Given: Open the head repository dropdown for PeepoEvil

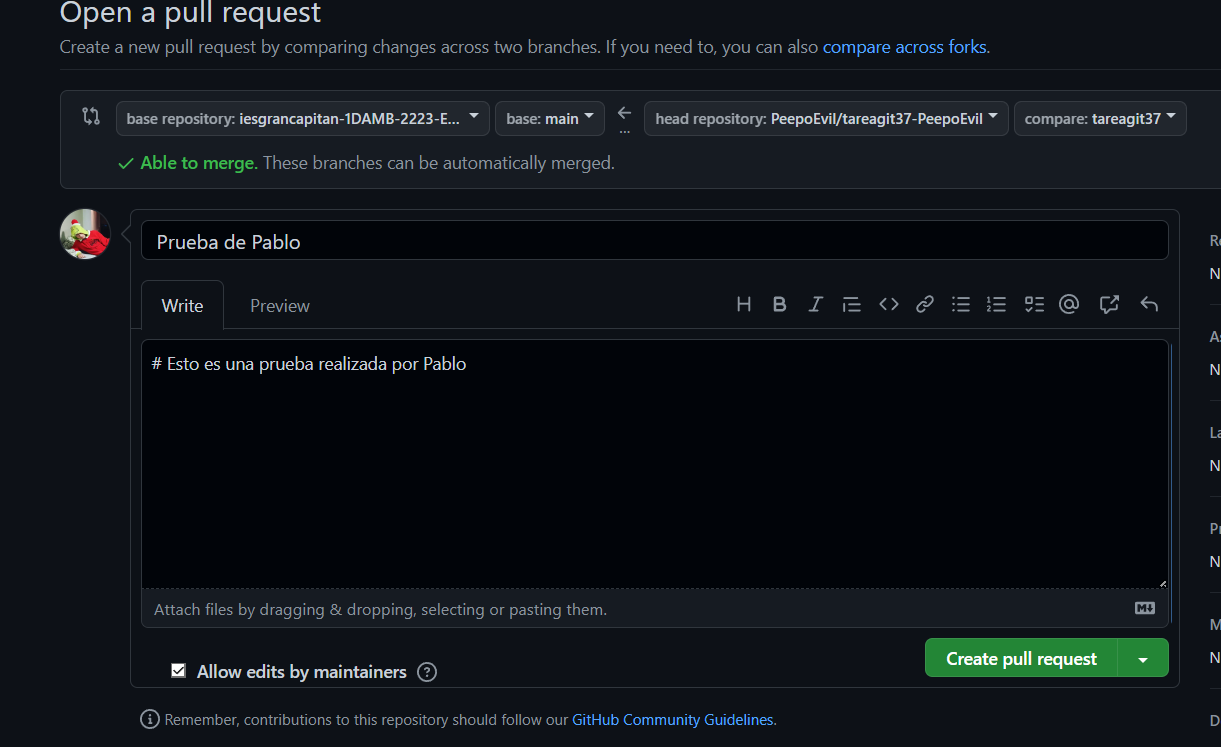Looking at the screenshot, I should [826, 118].
